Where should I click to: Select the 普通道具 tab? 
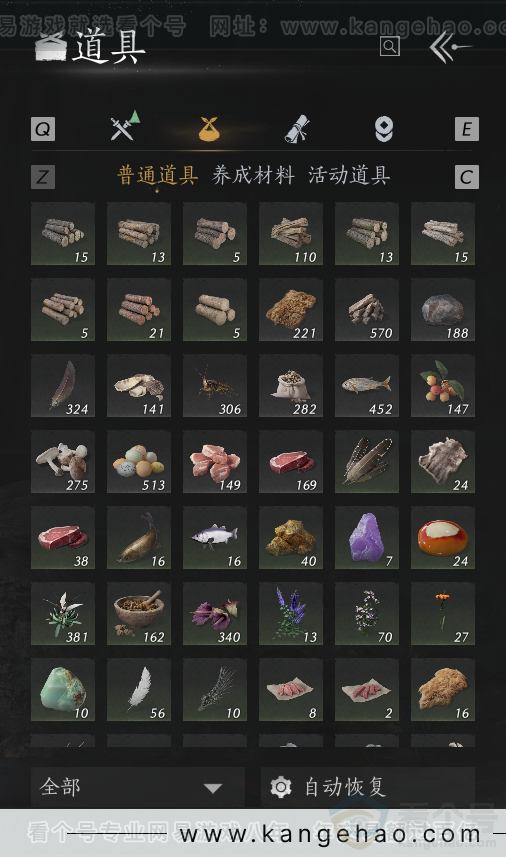tap(158, 176)
